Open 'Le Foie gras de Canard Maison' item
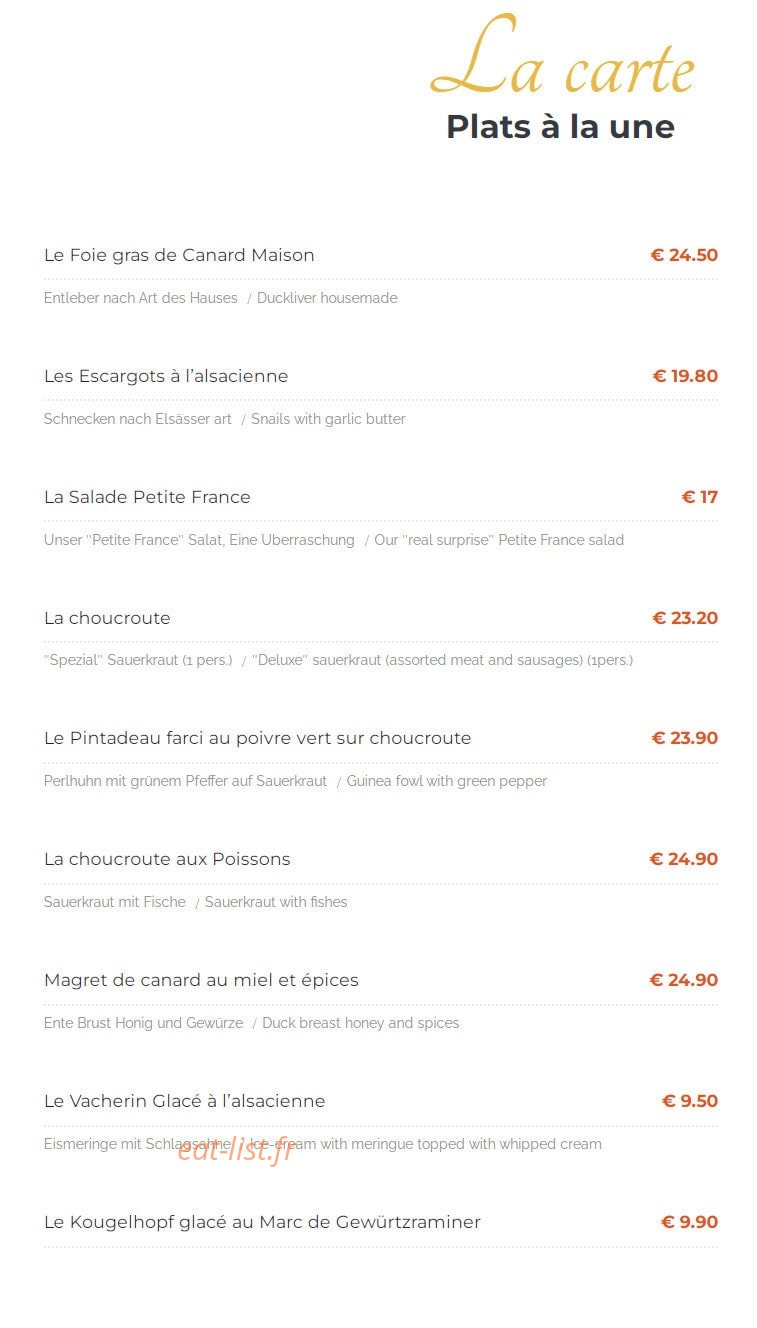This screenshot has width=757, height=1328. 179,255
